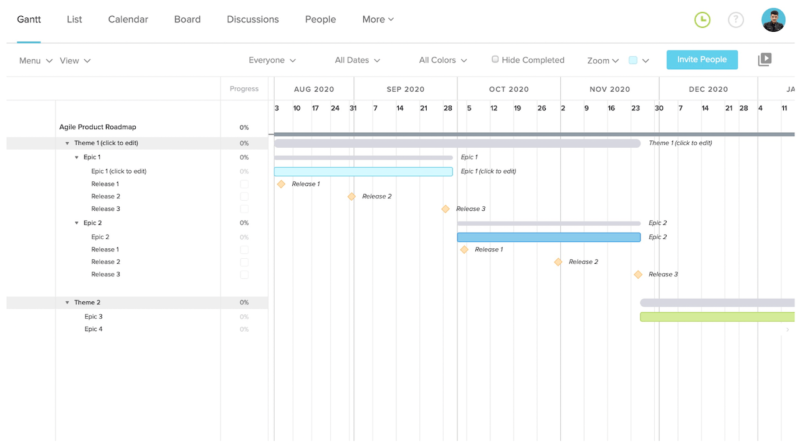The height and width of the screenshot is (444, 810).
Task: Check the progress box for Epic 1's Release 1
Action: (x=244, y=184)
